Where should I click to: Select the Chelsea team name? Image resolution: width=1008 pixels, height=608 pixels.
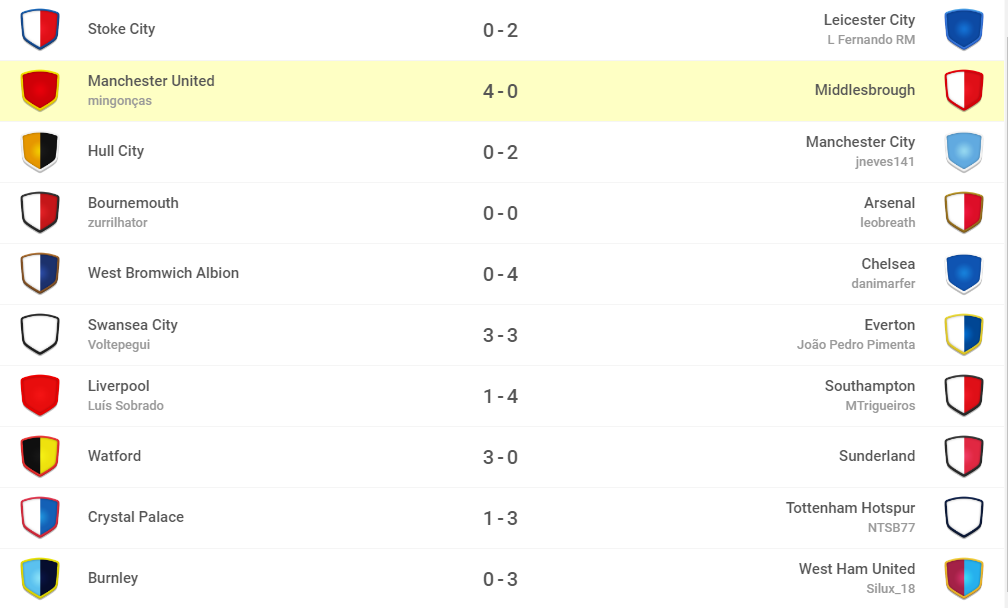[888, 264]
